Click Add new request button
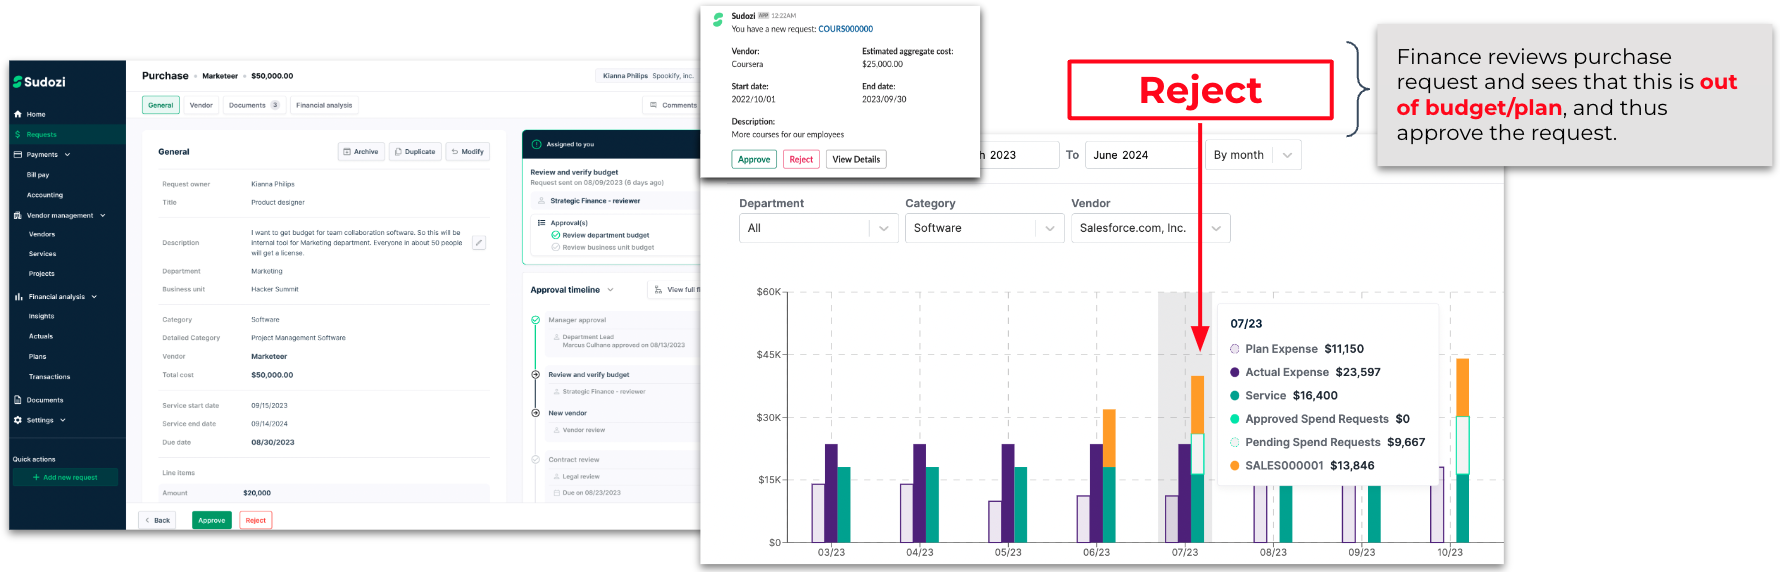1780x572 pixels. point(65,477)
